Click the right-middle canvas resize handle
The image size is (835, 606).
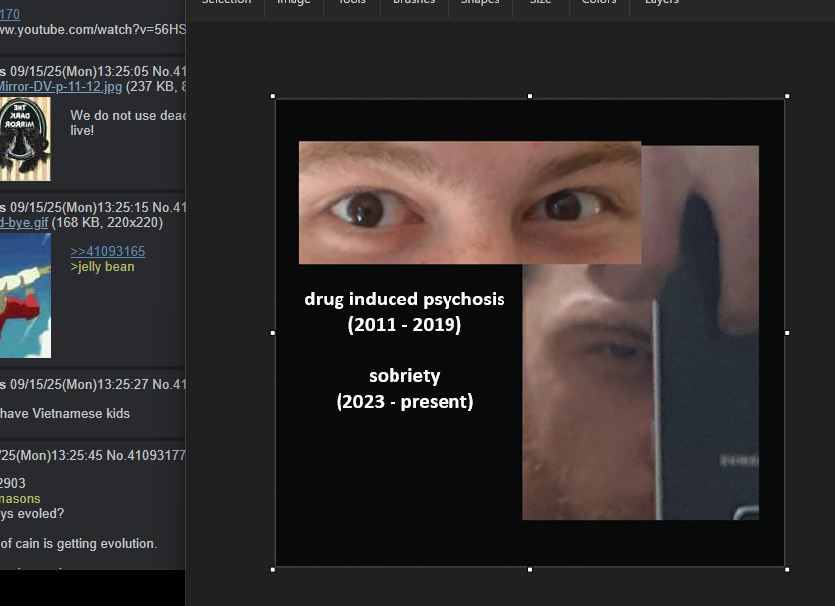(787, 333)
